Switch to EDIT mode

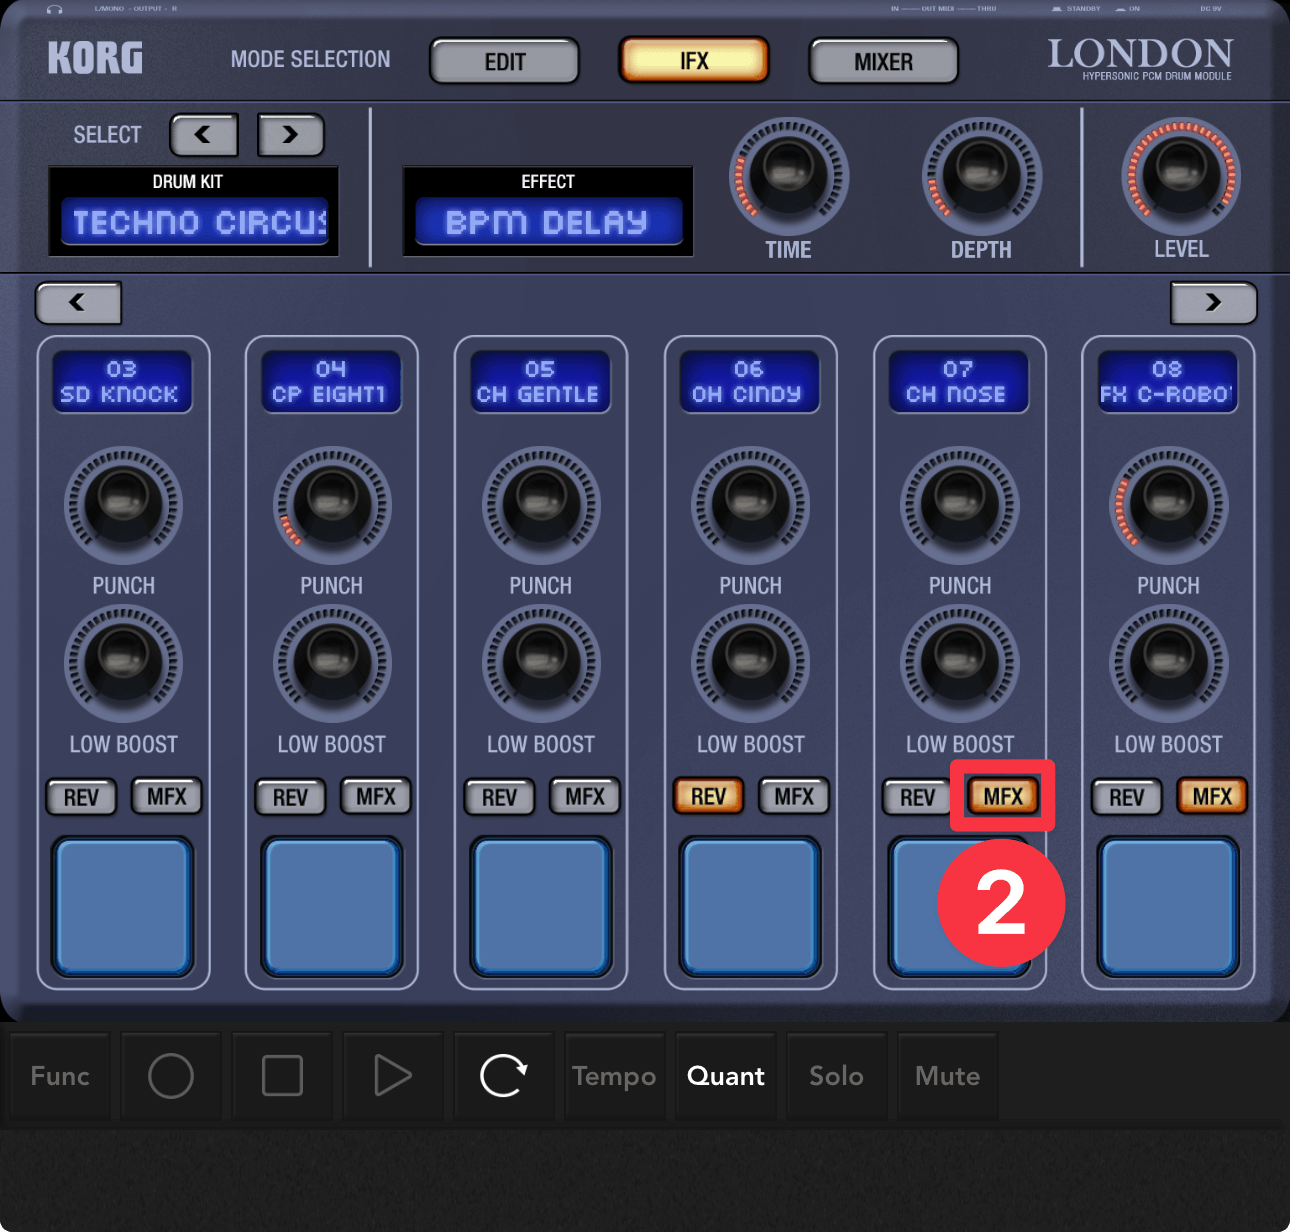[x=504, y=62]
